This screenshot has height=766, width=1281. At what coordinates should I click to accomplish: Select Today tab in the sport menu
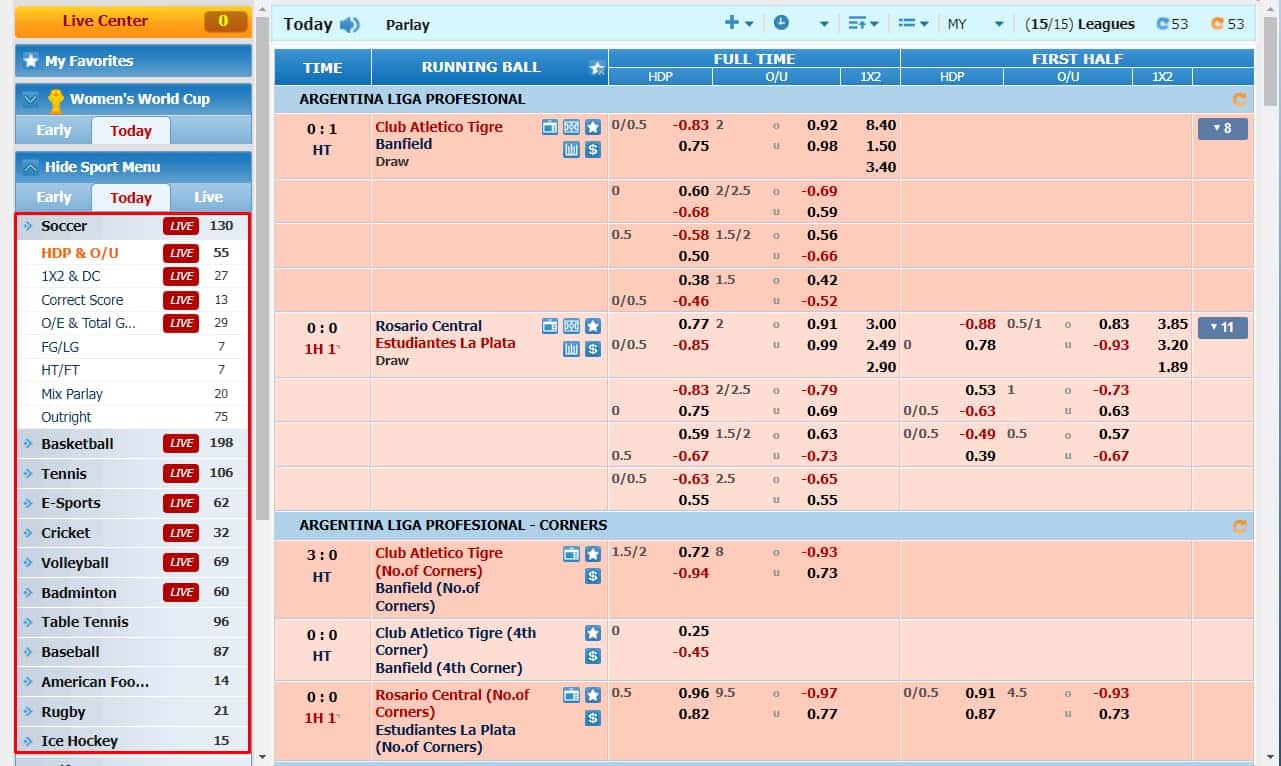[x=131, y=198]
